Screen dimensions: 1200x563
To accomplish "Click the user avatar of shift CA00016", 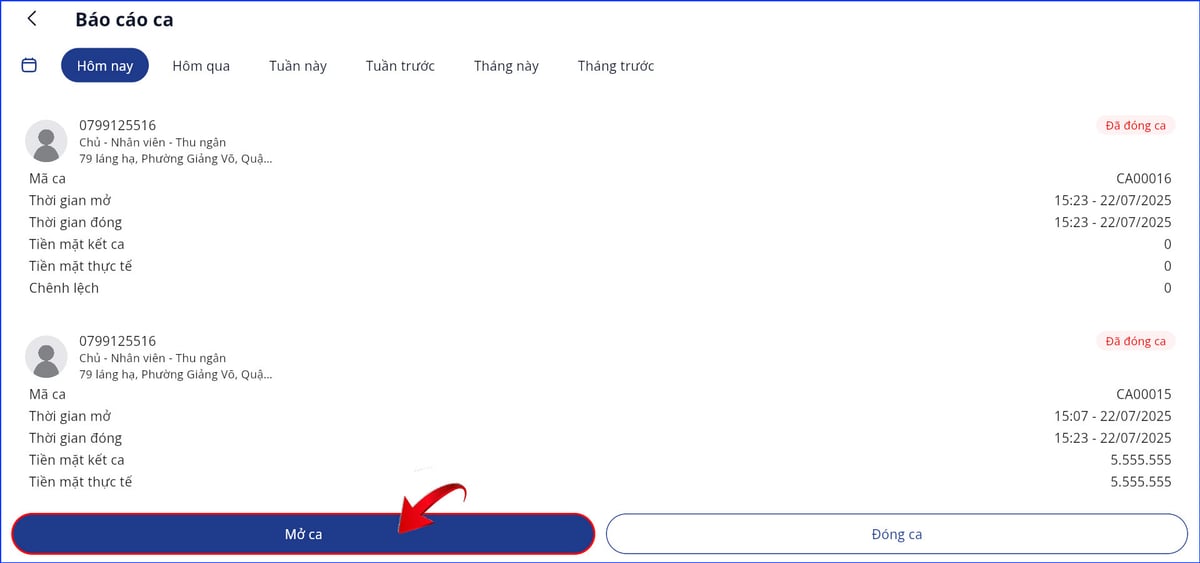I will tap(46, 141).
